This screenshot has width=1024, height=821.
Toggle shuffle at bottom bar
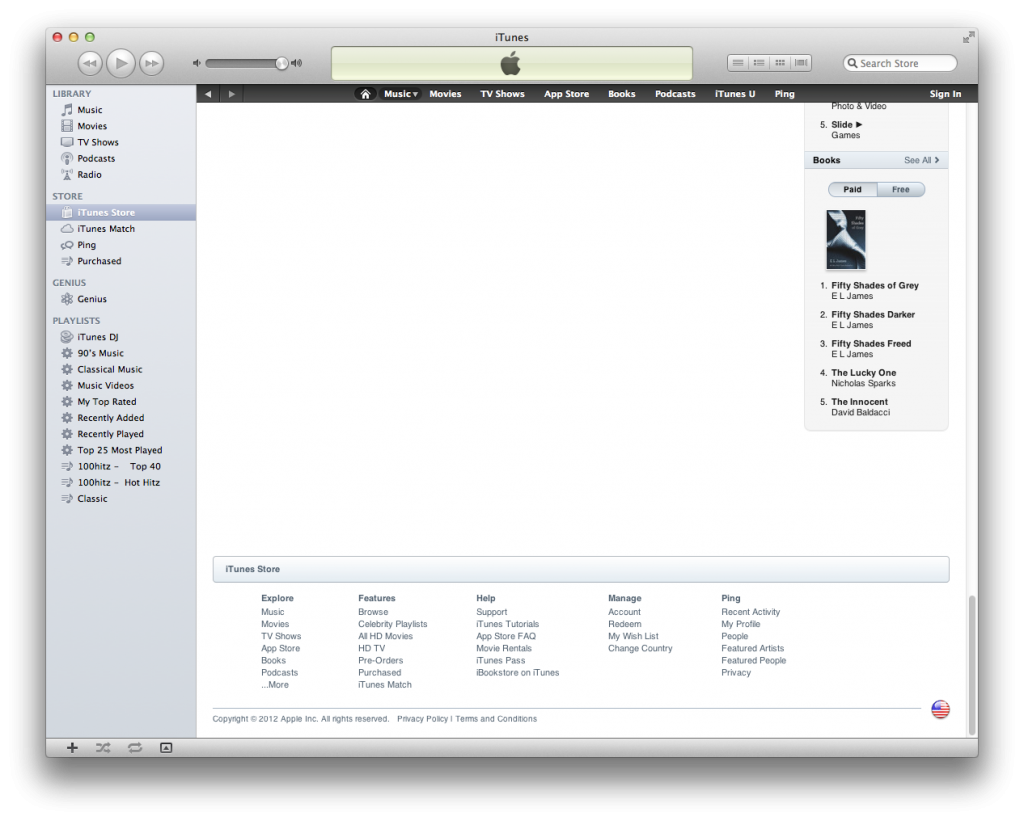[x=103, y=748]
